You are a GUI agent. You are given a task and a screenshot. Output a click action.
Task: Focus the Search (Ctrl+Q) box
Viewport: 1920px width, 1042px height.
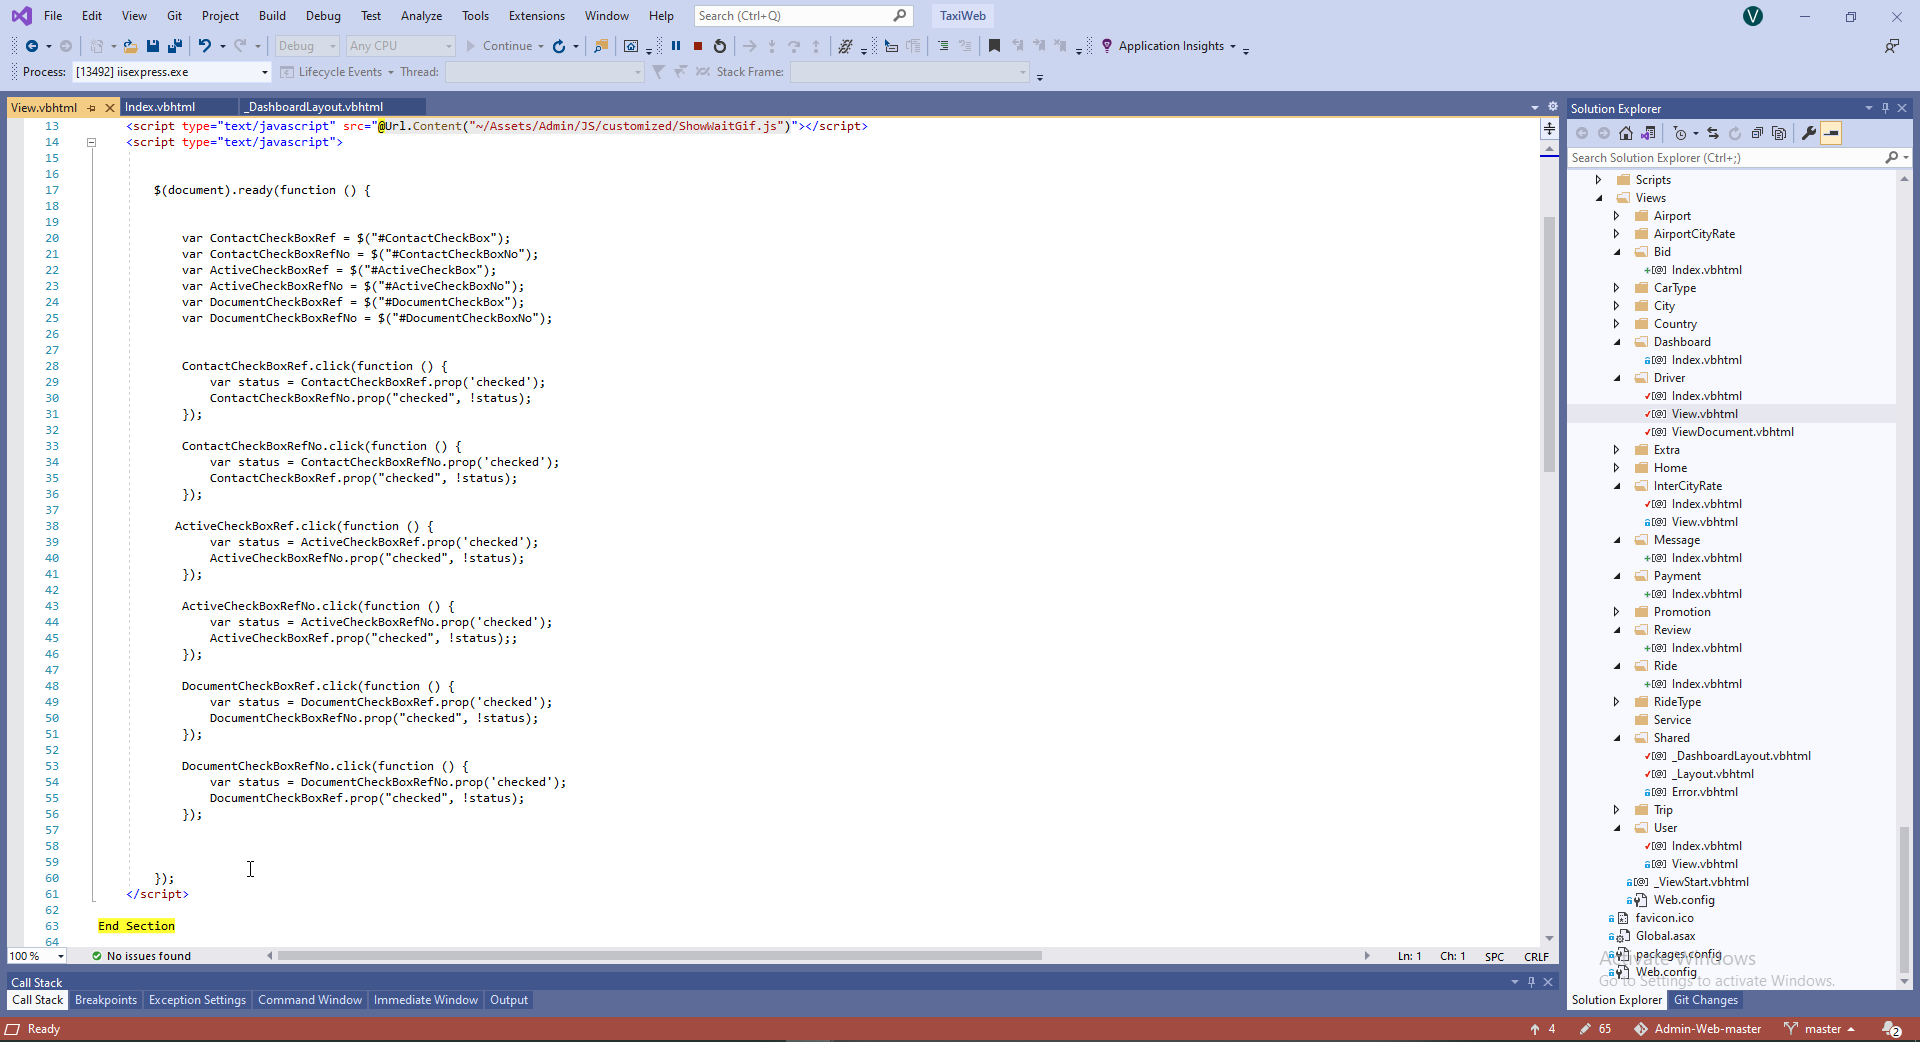[x=804, y=16]
